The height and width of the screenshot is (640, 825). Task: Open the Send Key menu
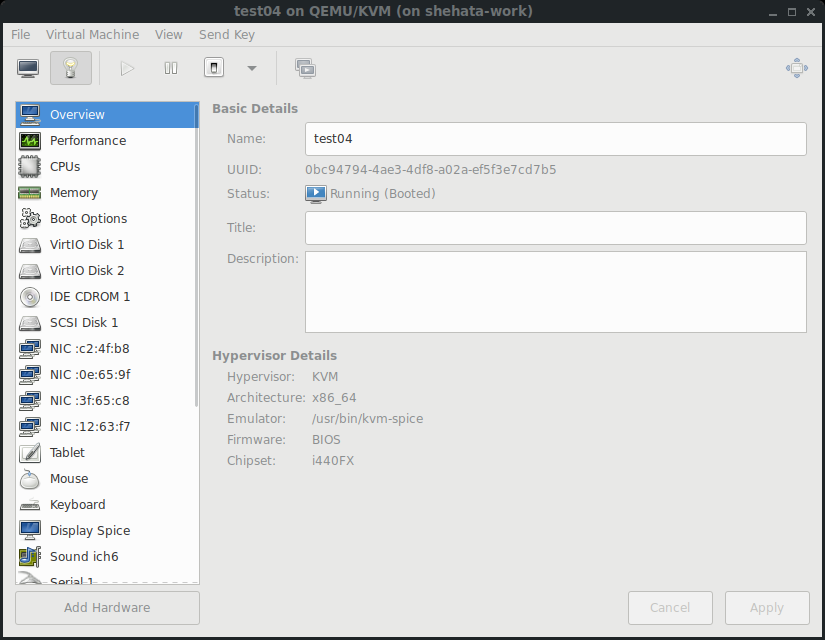(x=227, y=34)
